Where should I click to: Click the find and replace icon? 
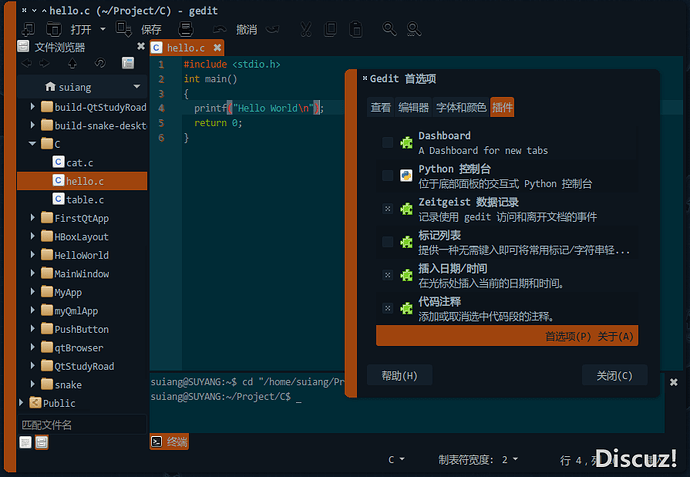tap(414, 29)
